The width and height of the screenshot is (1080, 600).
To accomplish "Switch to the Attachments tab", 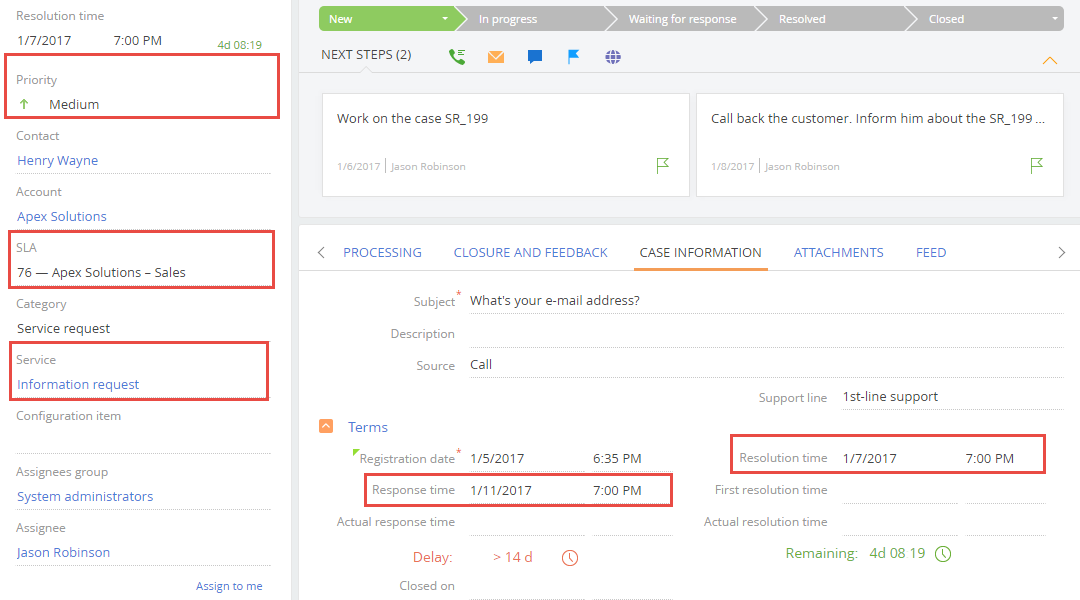I will pyautogui.click(x=838, y=252).
